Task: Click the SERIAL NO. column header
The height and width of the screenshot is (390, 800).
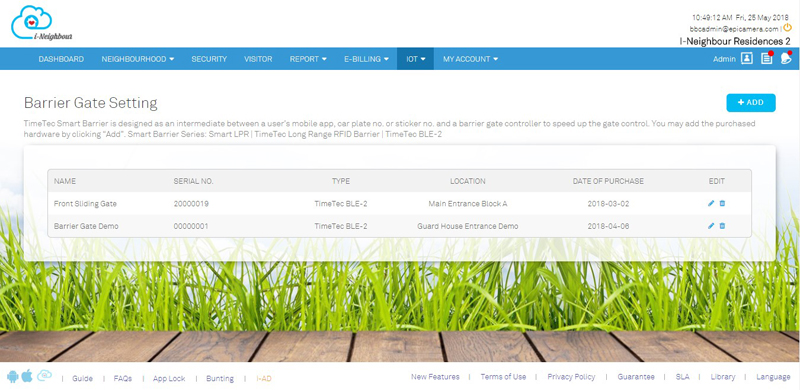Action: [x=193, y=181]
